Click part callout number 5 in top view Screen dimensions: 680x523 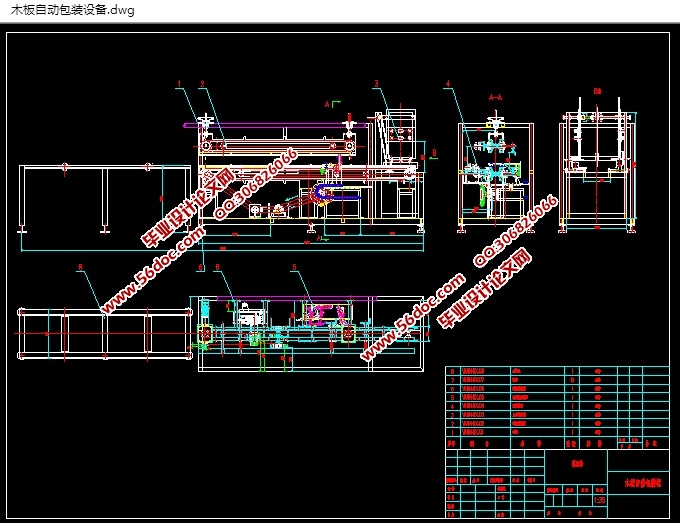point(294,267)
